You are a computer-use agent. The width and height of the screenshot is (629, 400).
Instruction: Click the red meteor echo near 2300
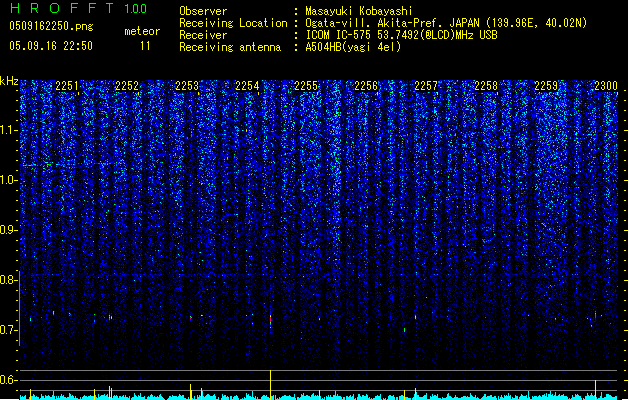coord(595,316)
